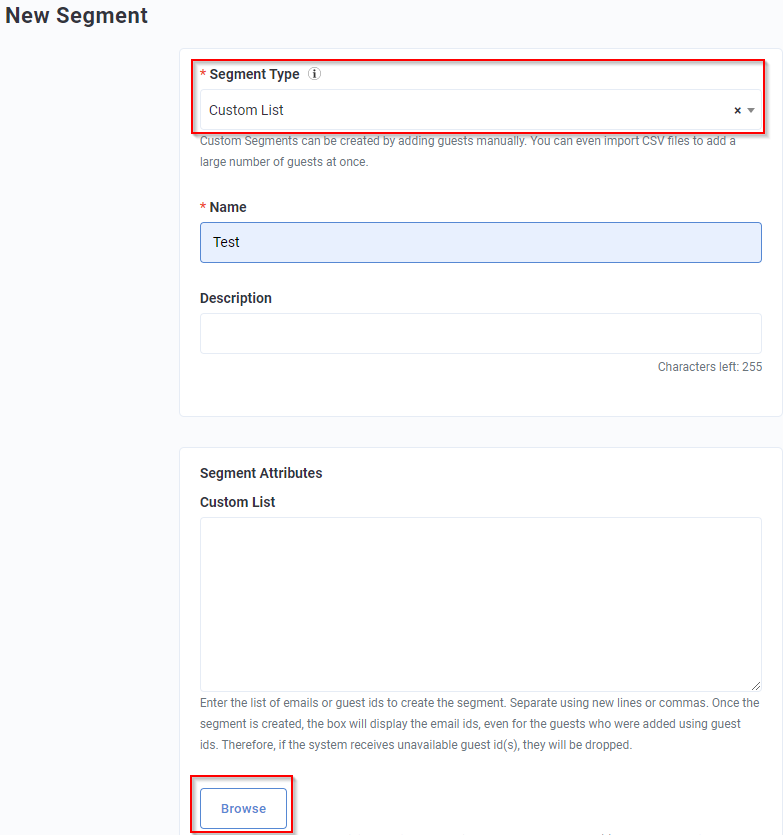Click the dropdown caret next to the x icon
783x835 pixels.
(x=751, y=110)
